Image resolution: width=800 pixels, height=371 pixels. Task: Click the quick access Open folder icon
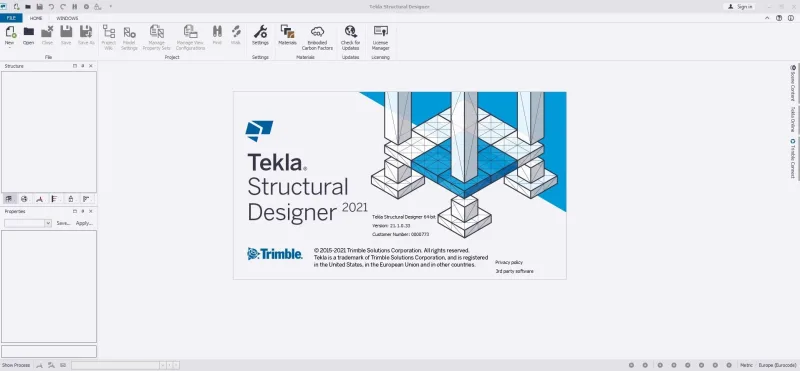pyautogui.click(x=28, y=7)
